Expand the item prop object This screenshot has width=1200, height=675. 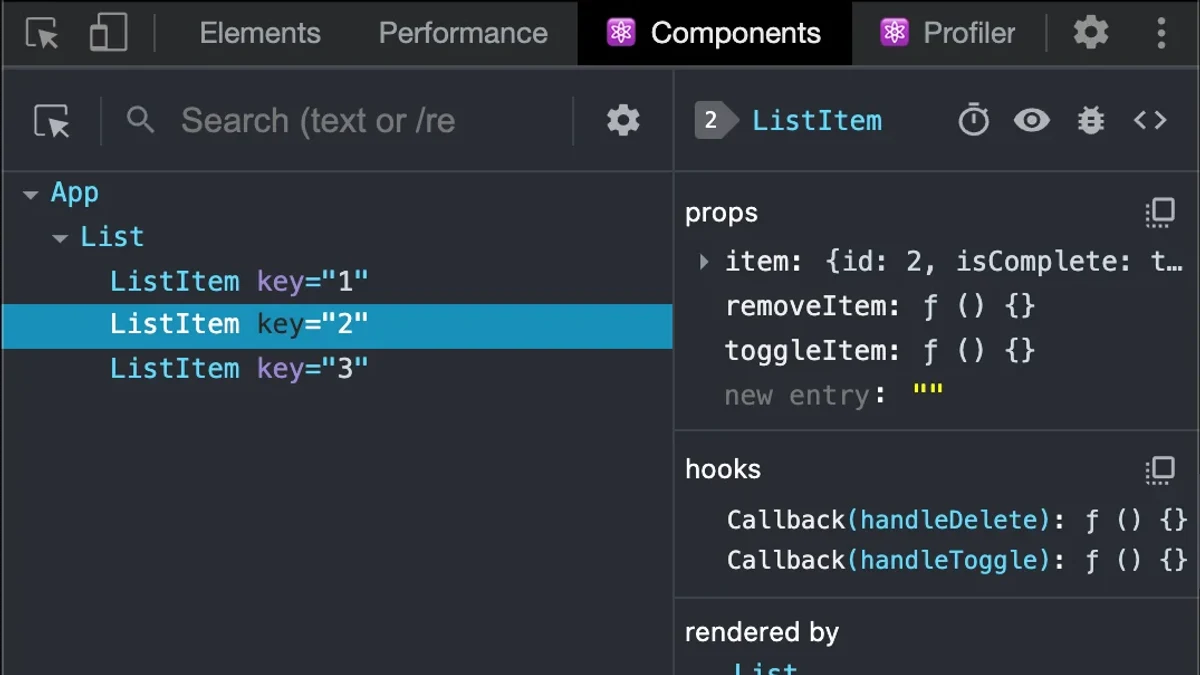(x=704, y=262)
